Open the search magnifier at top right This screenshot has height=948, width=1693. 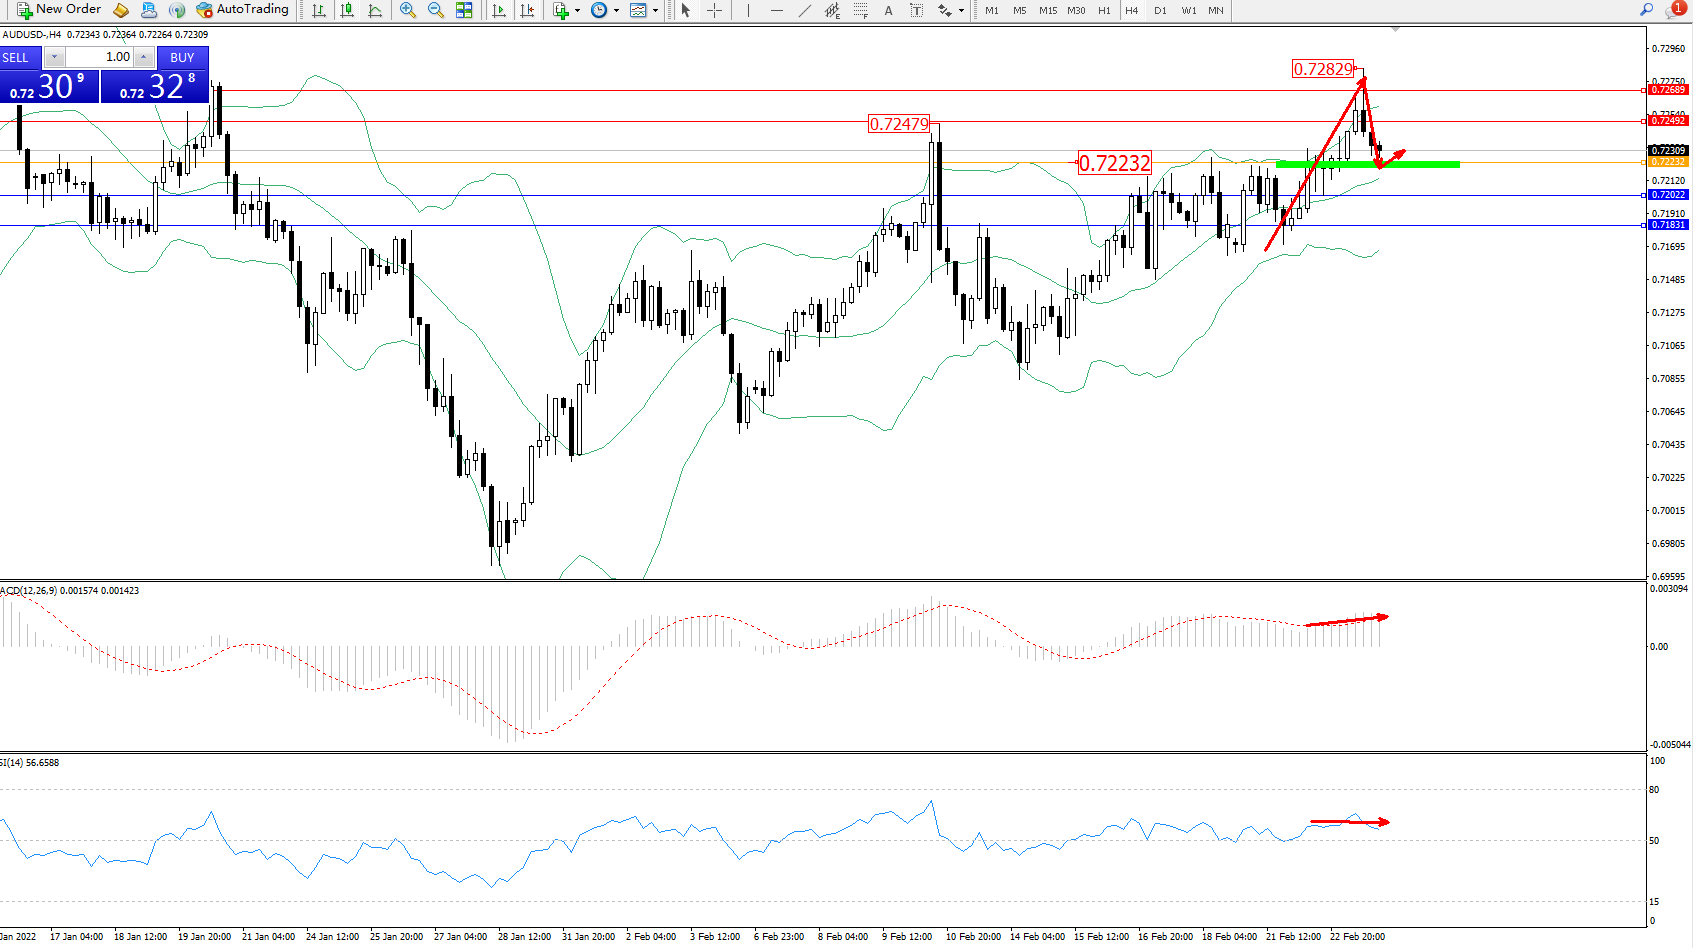point(1646,10)
